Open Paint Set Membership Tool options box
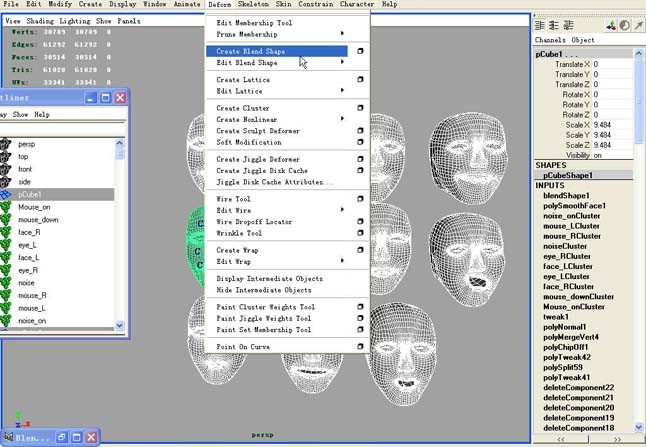646x447 pixels. pyautogui.click(x=360, y=330)
